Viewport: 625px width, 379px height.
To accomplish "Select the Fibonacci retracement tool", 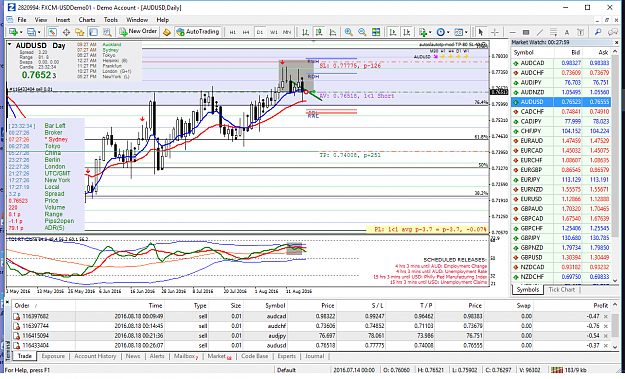I will pyautogui.click(x=553, y=32).
